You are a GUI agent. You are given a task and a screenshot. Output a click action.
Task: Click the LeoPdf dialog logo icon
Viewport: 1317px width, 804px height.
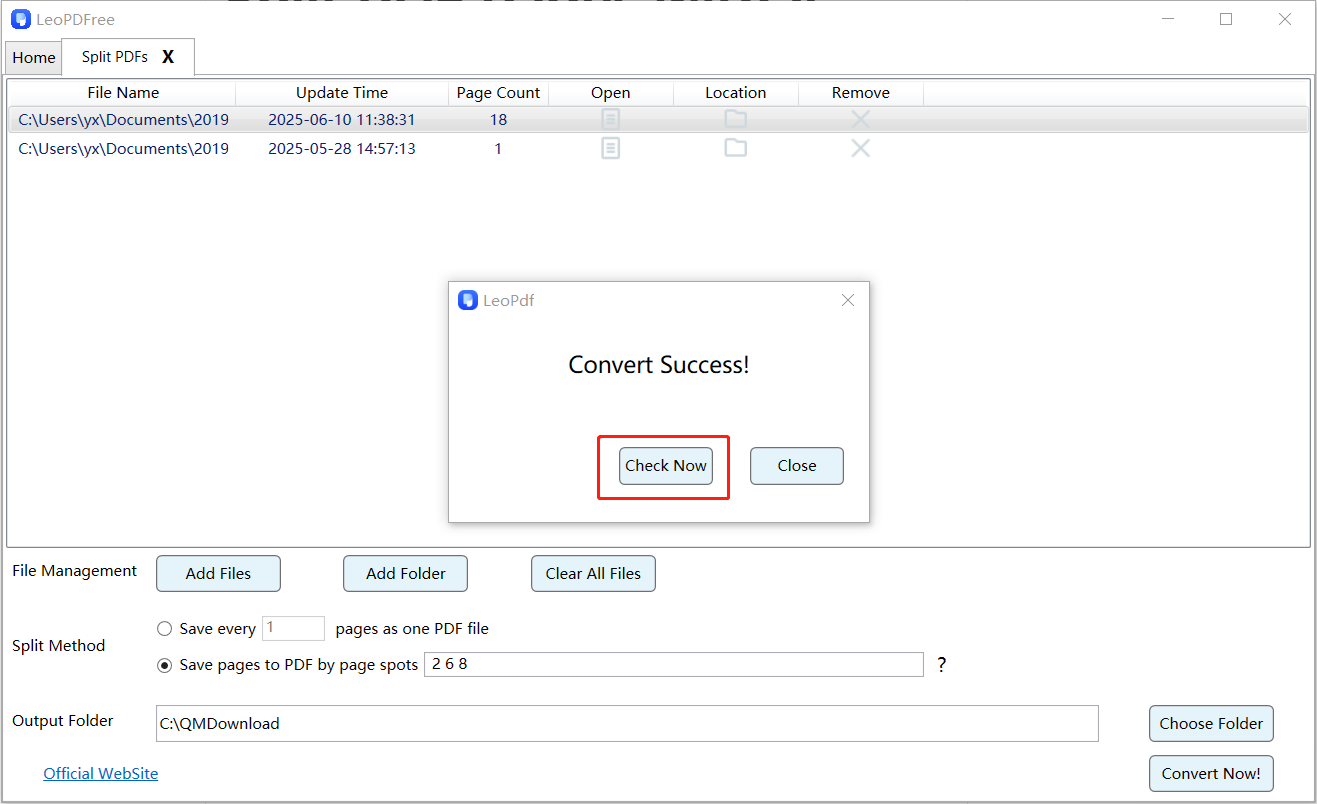468,300
